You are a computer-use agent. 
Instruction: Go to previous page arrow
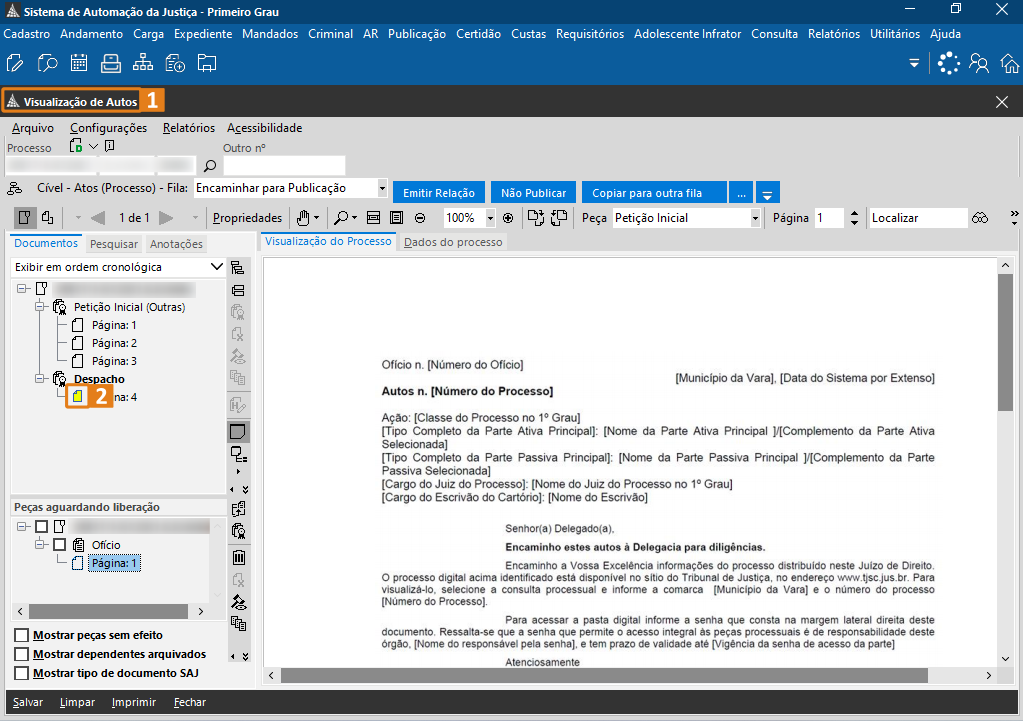pos(99,218)
